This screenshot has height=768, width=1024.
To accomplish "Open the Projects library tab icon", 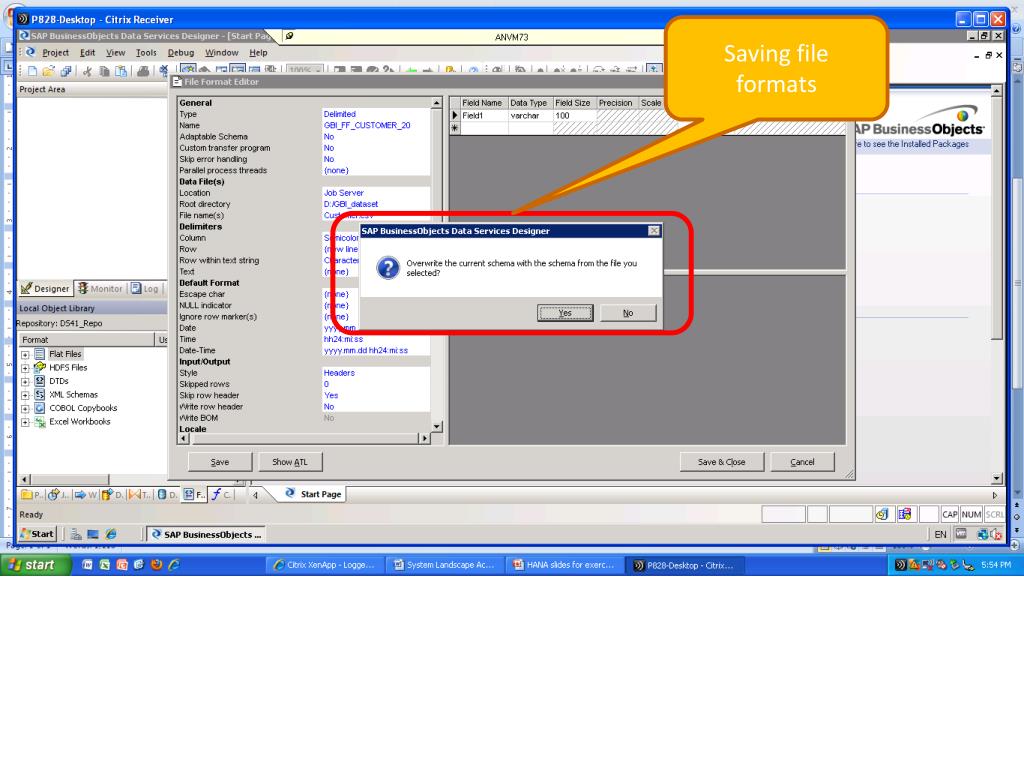I will point(27,494).
